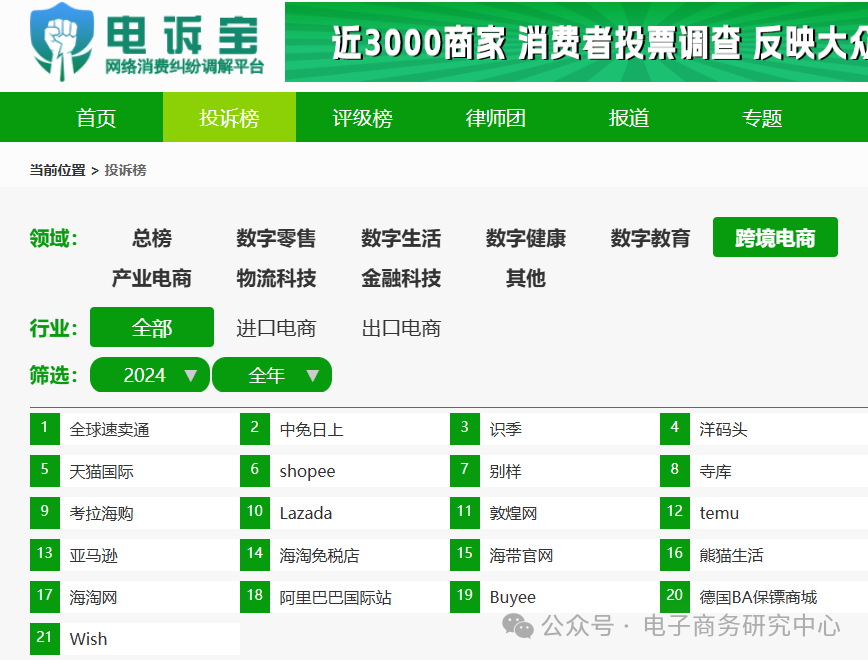Screen dimensions: 868x660
Task: Click the 投诉榜 breadcrumb link
Action: (x=127, y=168)
